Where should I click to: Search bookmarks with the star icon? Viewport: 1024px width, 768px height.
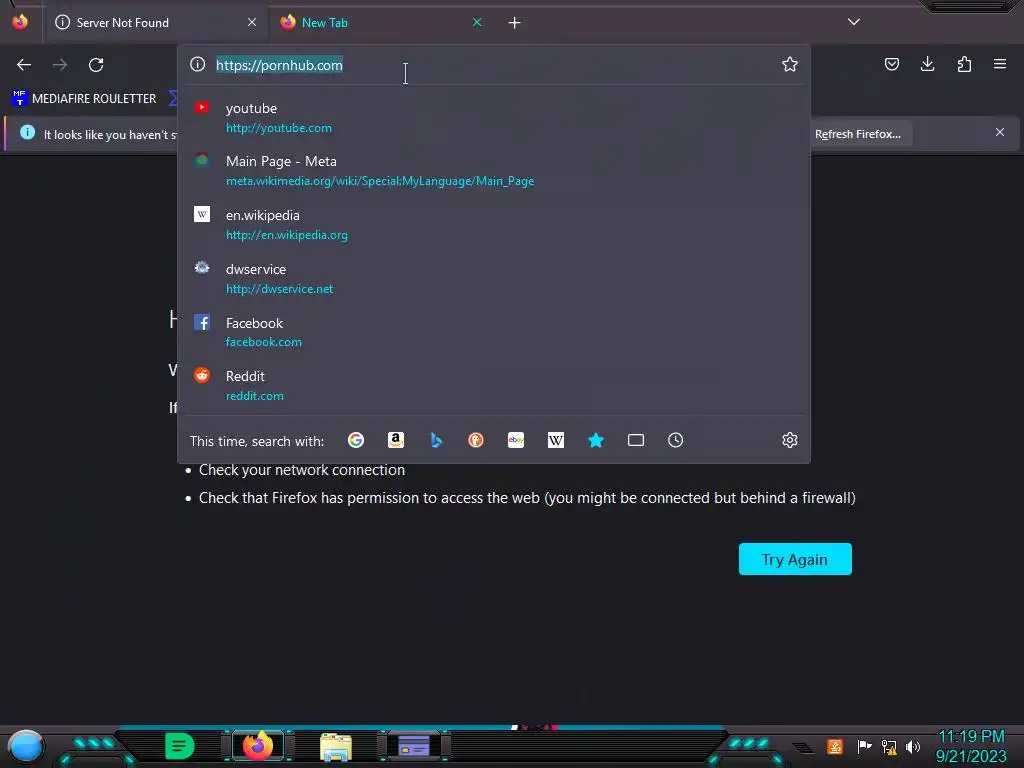click(x=596, y=440)
